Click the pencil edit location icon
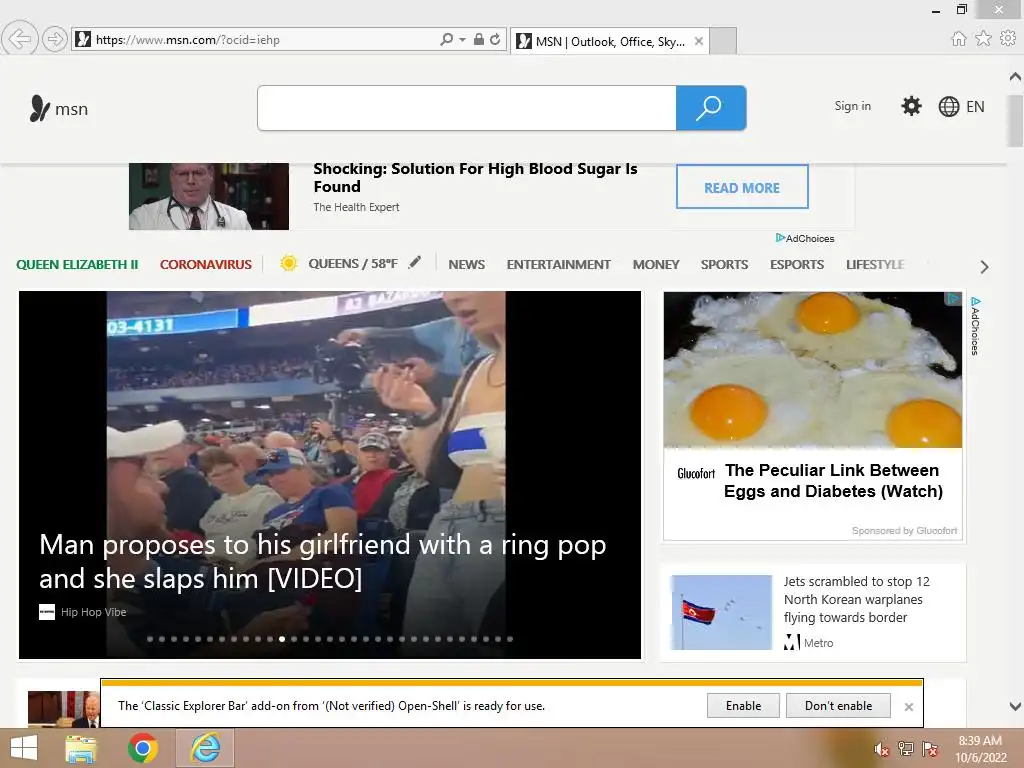The width and height of the screenshot is (1024, 768). tap(415, 263)
